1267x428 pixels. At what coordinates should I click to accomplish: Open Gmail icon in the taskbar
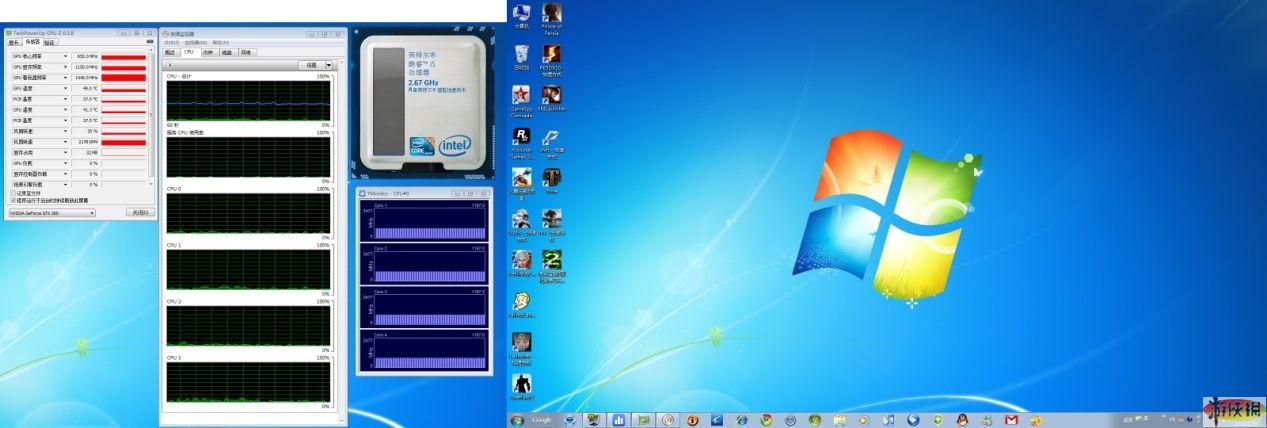(x=1011, y=420)
